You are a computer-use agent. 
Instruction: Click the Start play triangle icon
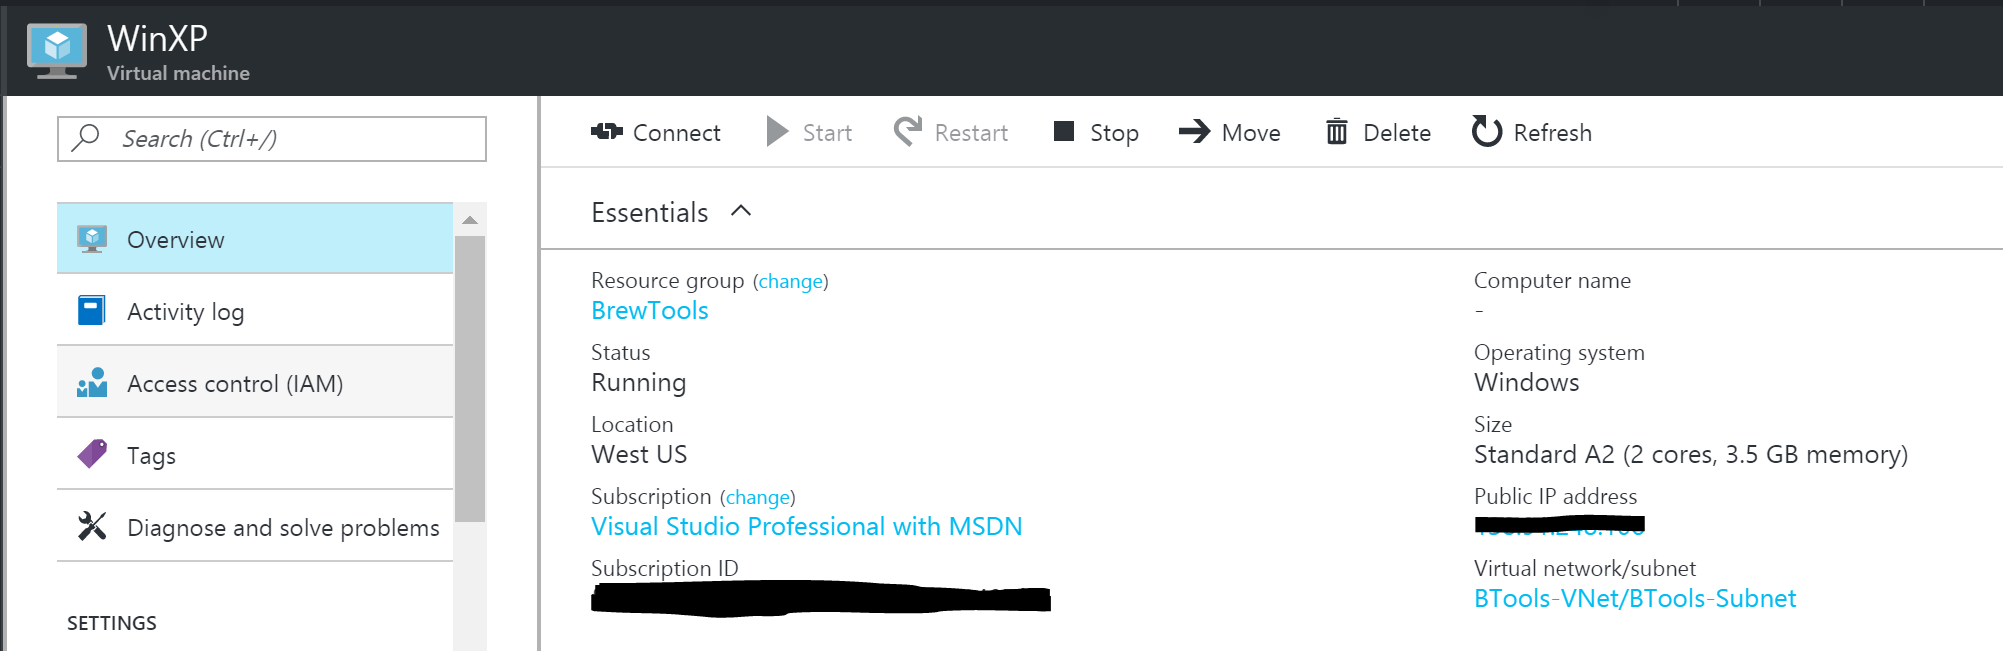[x=777, y=132]
